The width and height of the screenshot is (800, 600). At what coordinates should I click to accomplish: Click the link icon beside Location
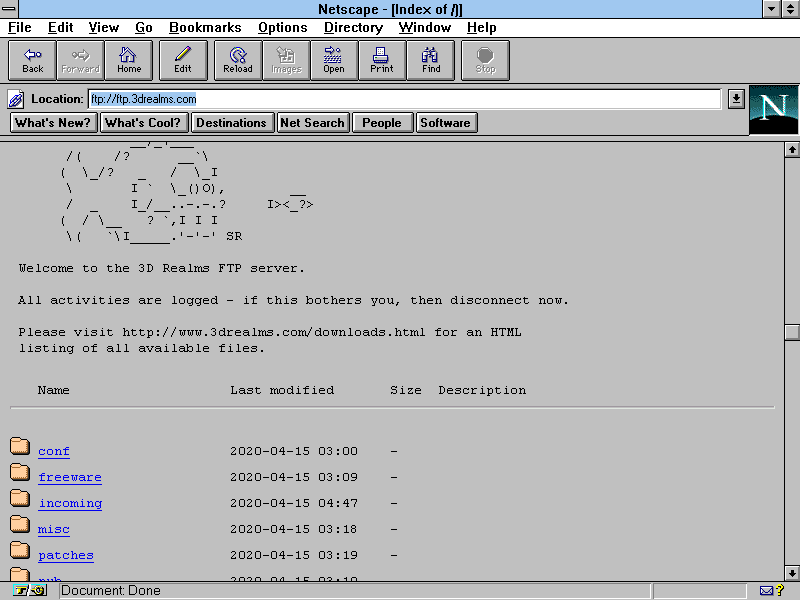coord(16,99)
